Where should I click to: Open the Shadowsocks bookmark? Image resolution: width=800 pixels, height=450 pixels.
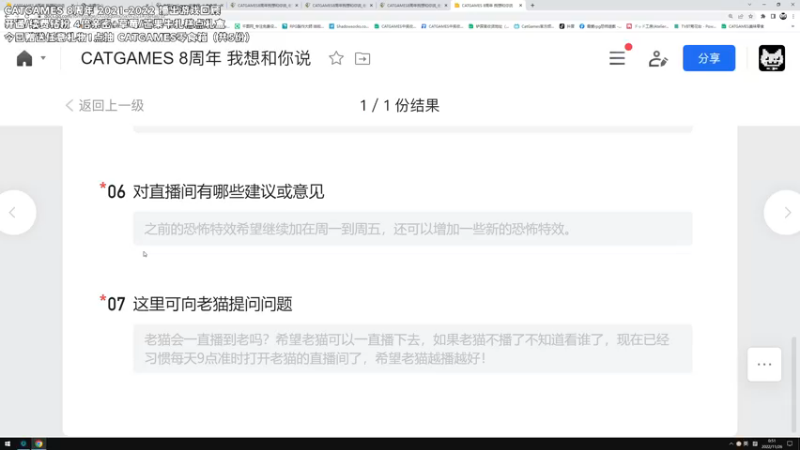point(349,26)
